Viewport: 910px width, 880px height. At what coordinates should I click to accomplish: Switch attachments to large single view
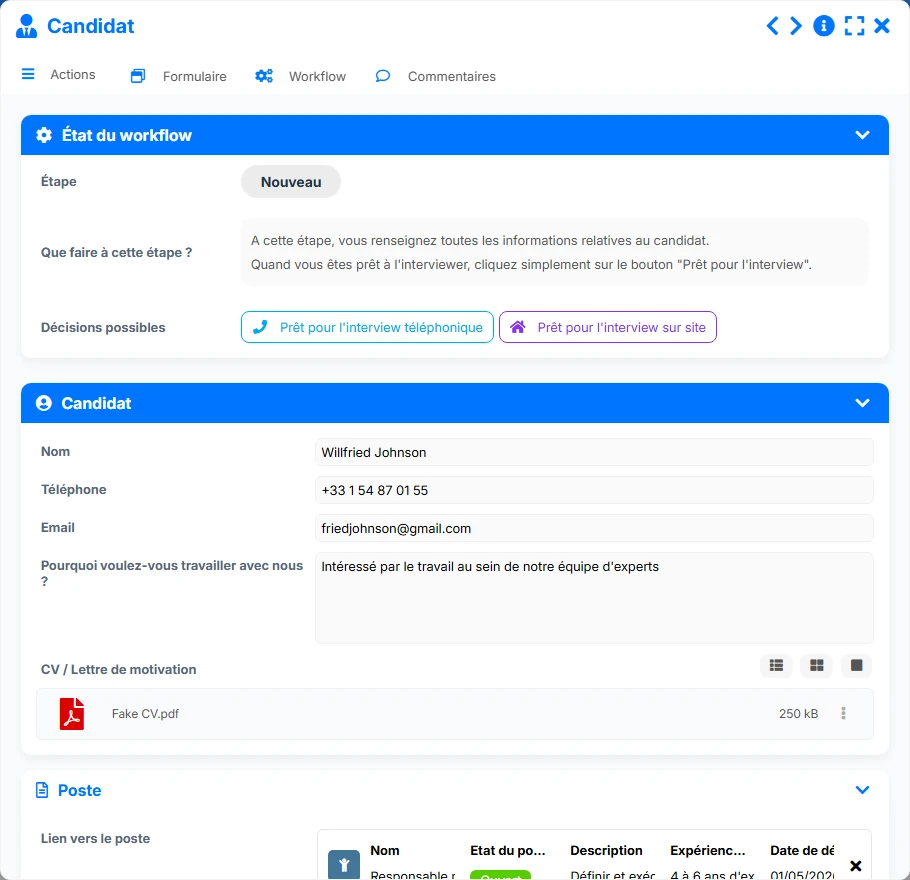[x=857, y=665]
